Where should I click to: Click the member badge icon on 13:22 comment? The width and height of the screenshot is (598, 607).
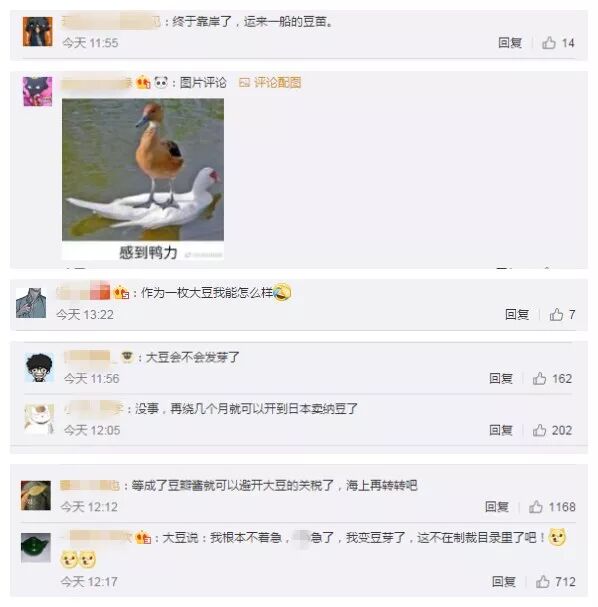121,293
